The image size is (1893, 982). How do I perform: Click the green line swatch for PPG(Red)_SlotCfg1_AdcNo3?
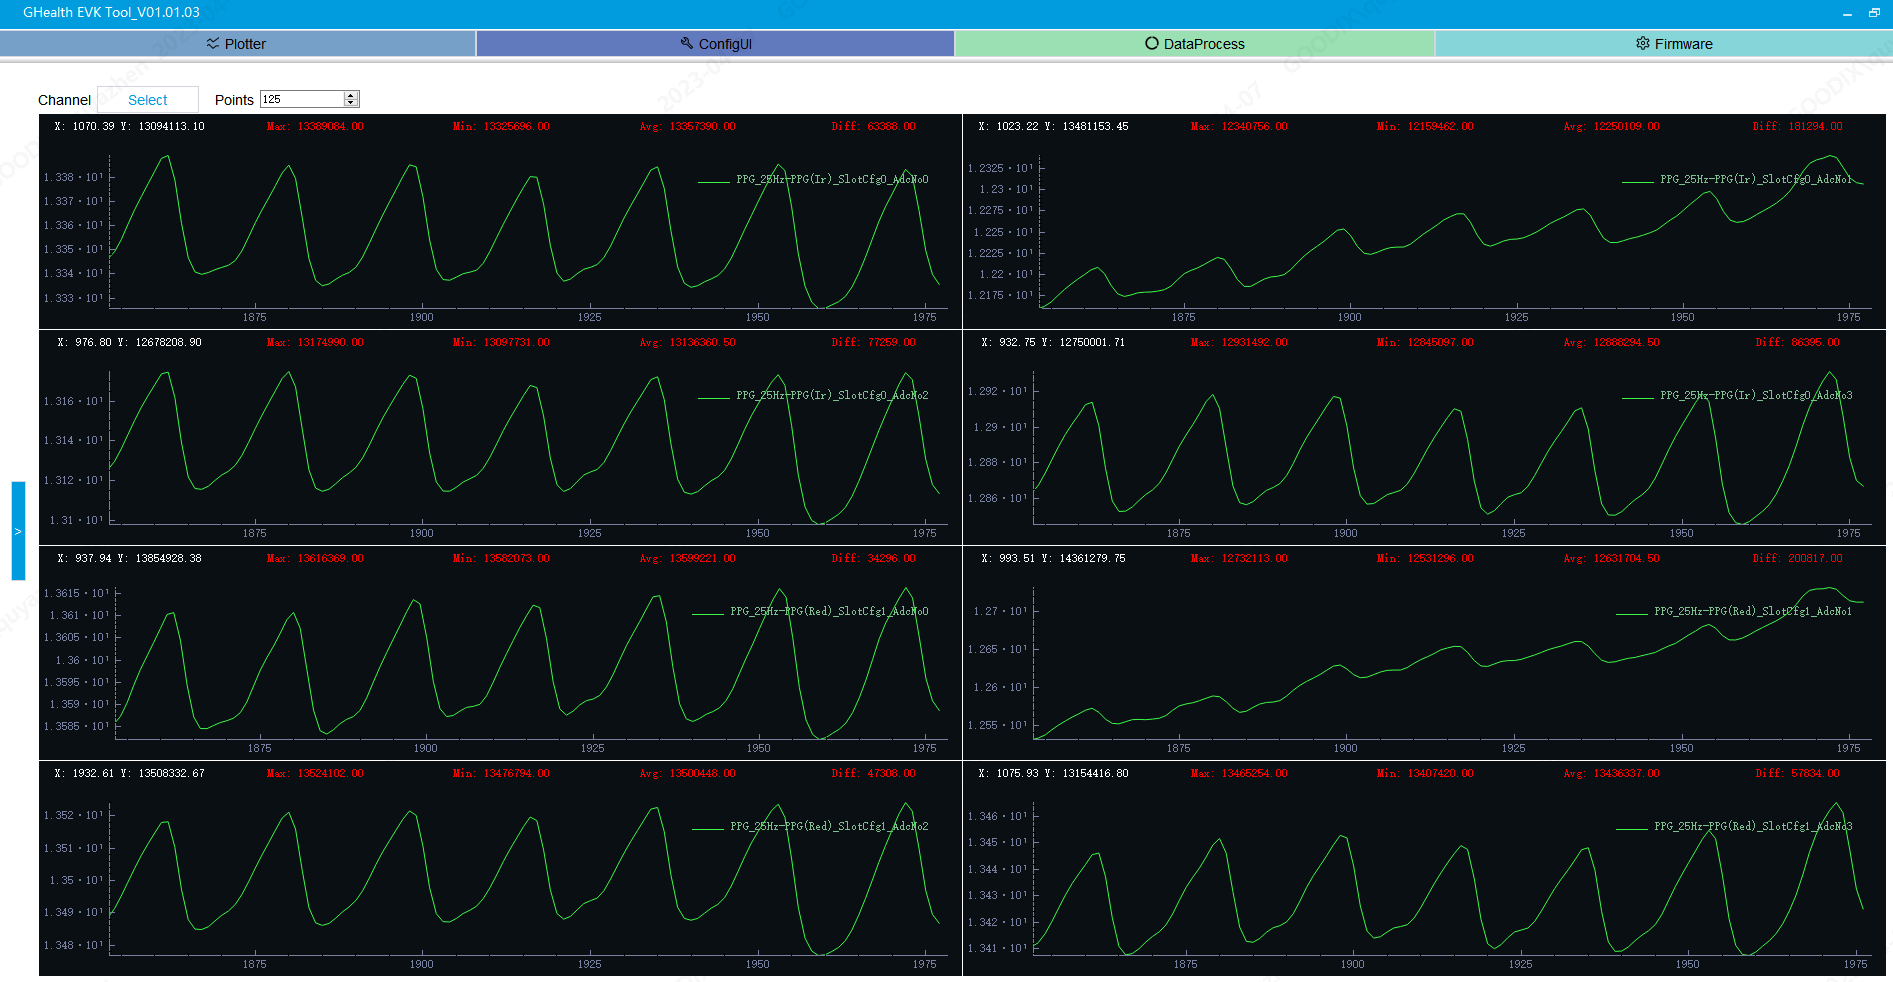(x=1631, y=828)
